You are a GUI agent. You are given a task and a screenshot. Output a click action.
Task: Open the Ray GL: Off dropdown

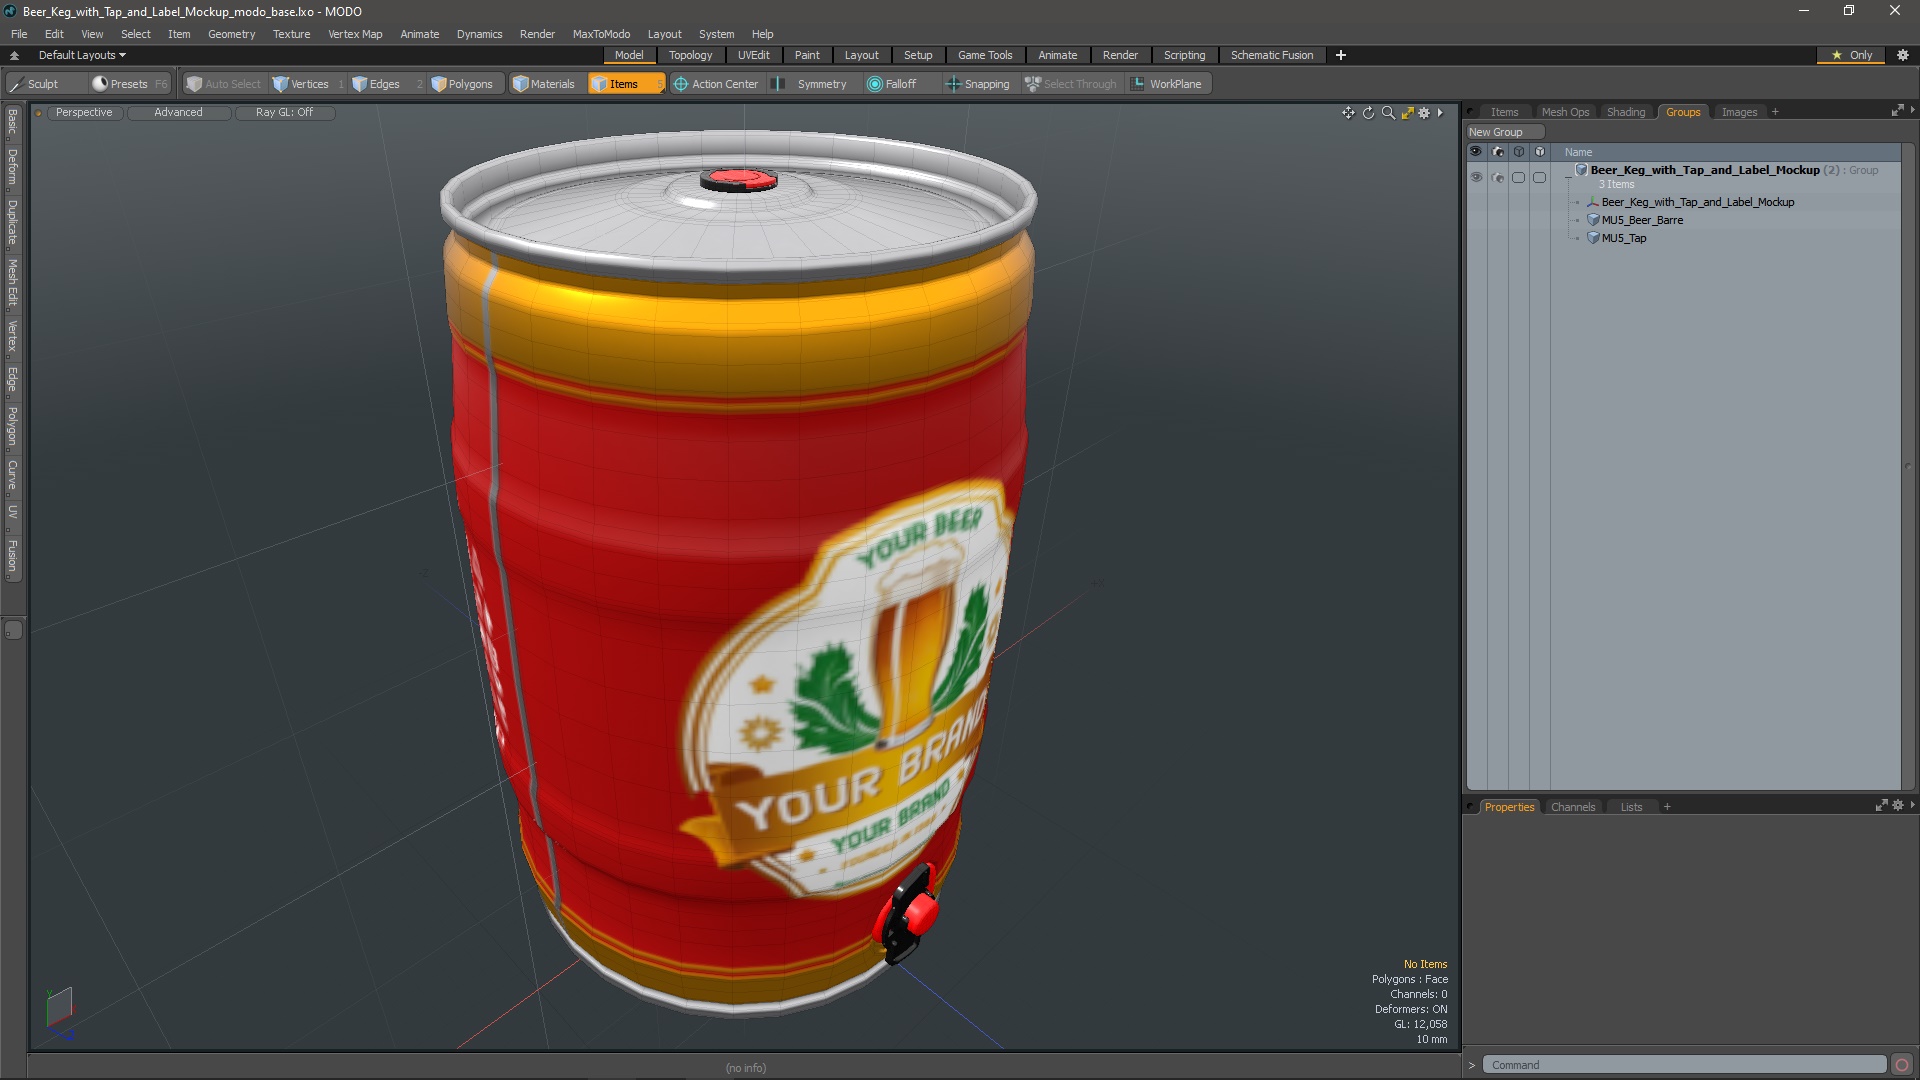point(284,113)
